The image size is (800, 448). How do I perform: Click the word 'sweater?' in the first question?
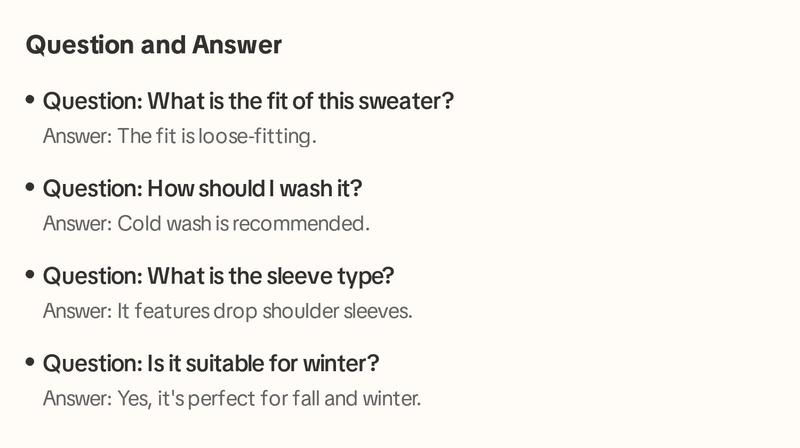(x=406, y=101)
